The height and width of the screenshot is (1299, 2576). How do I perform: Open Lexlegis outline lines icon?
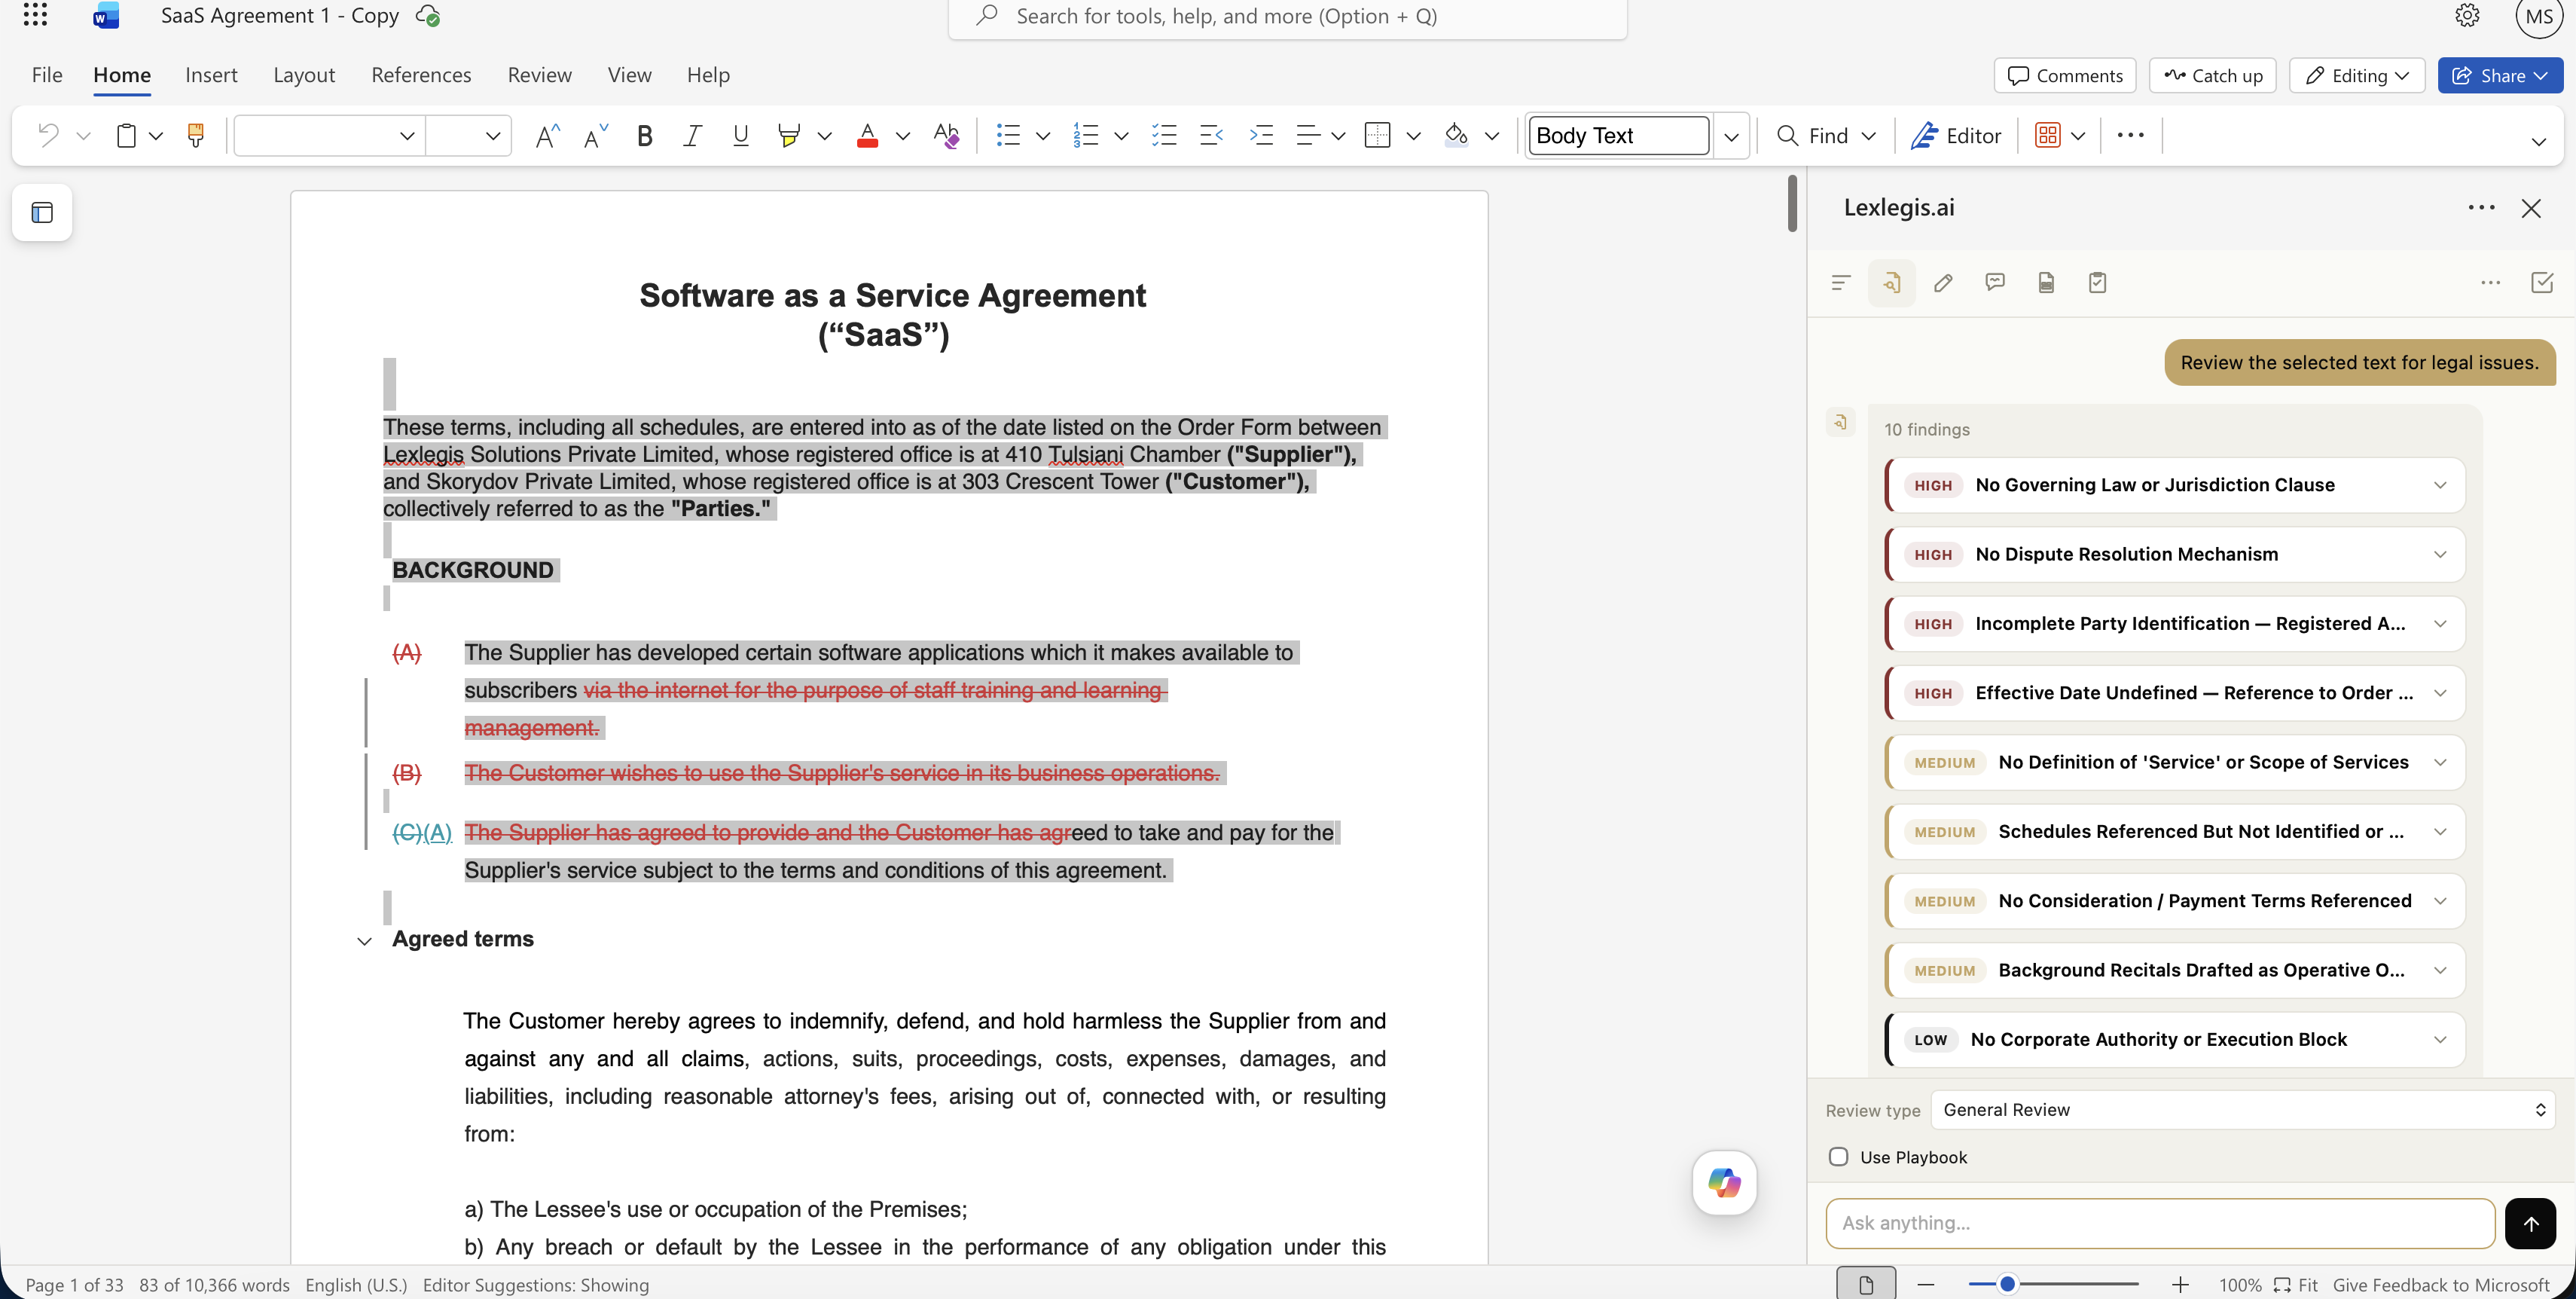(x=1840, y=283)
